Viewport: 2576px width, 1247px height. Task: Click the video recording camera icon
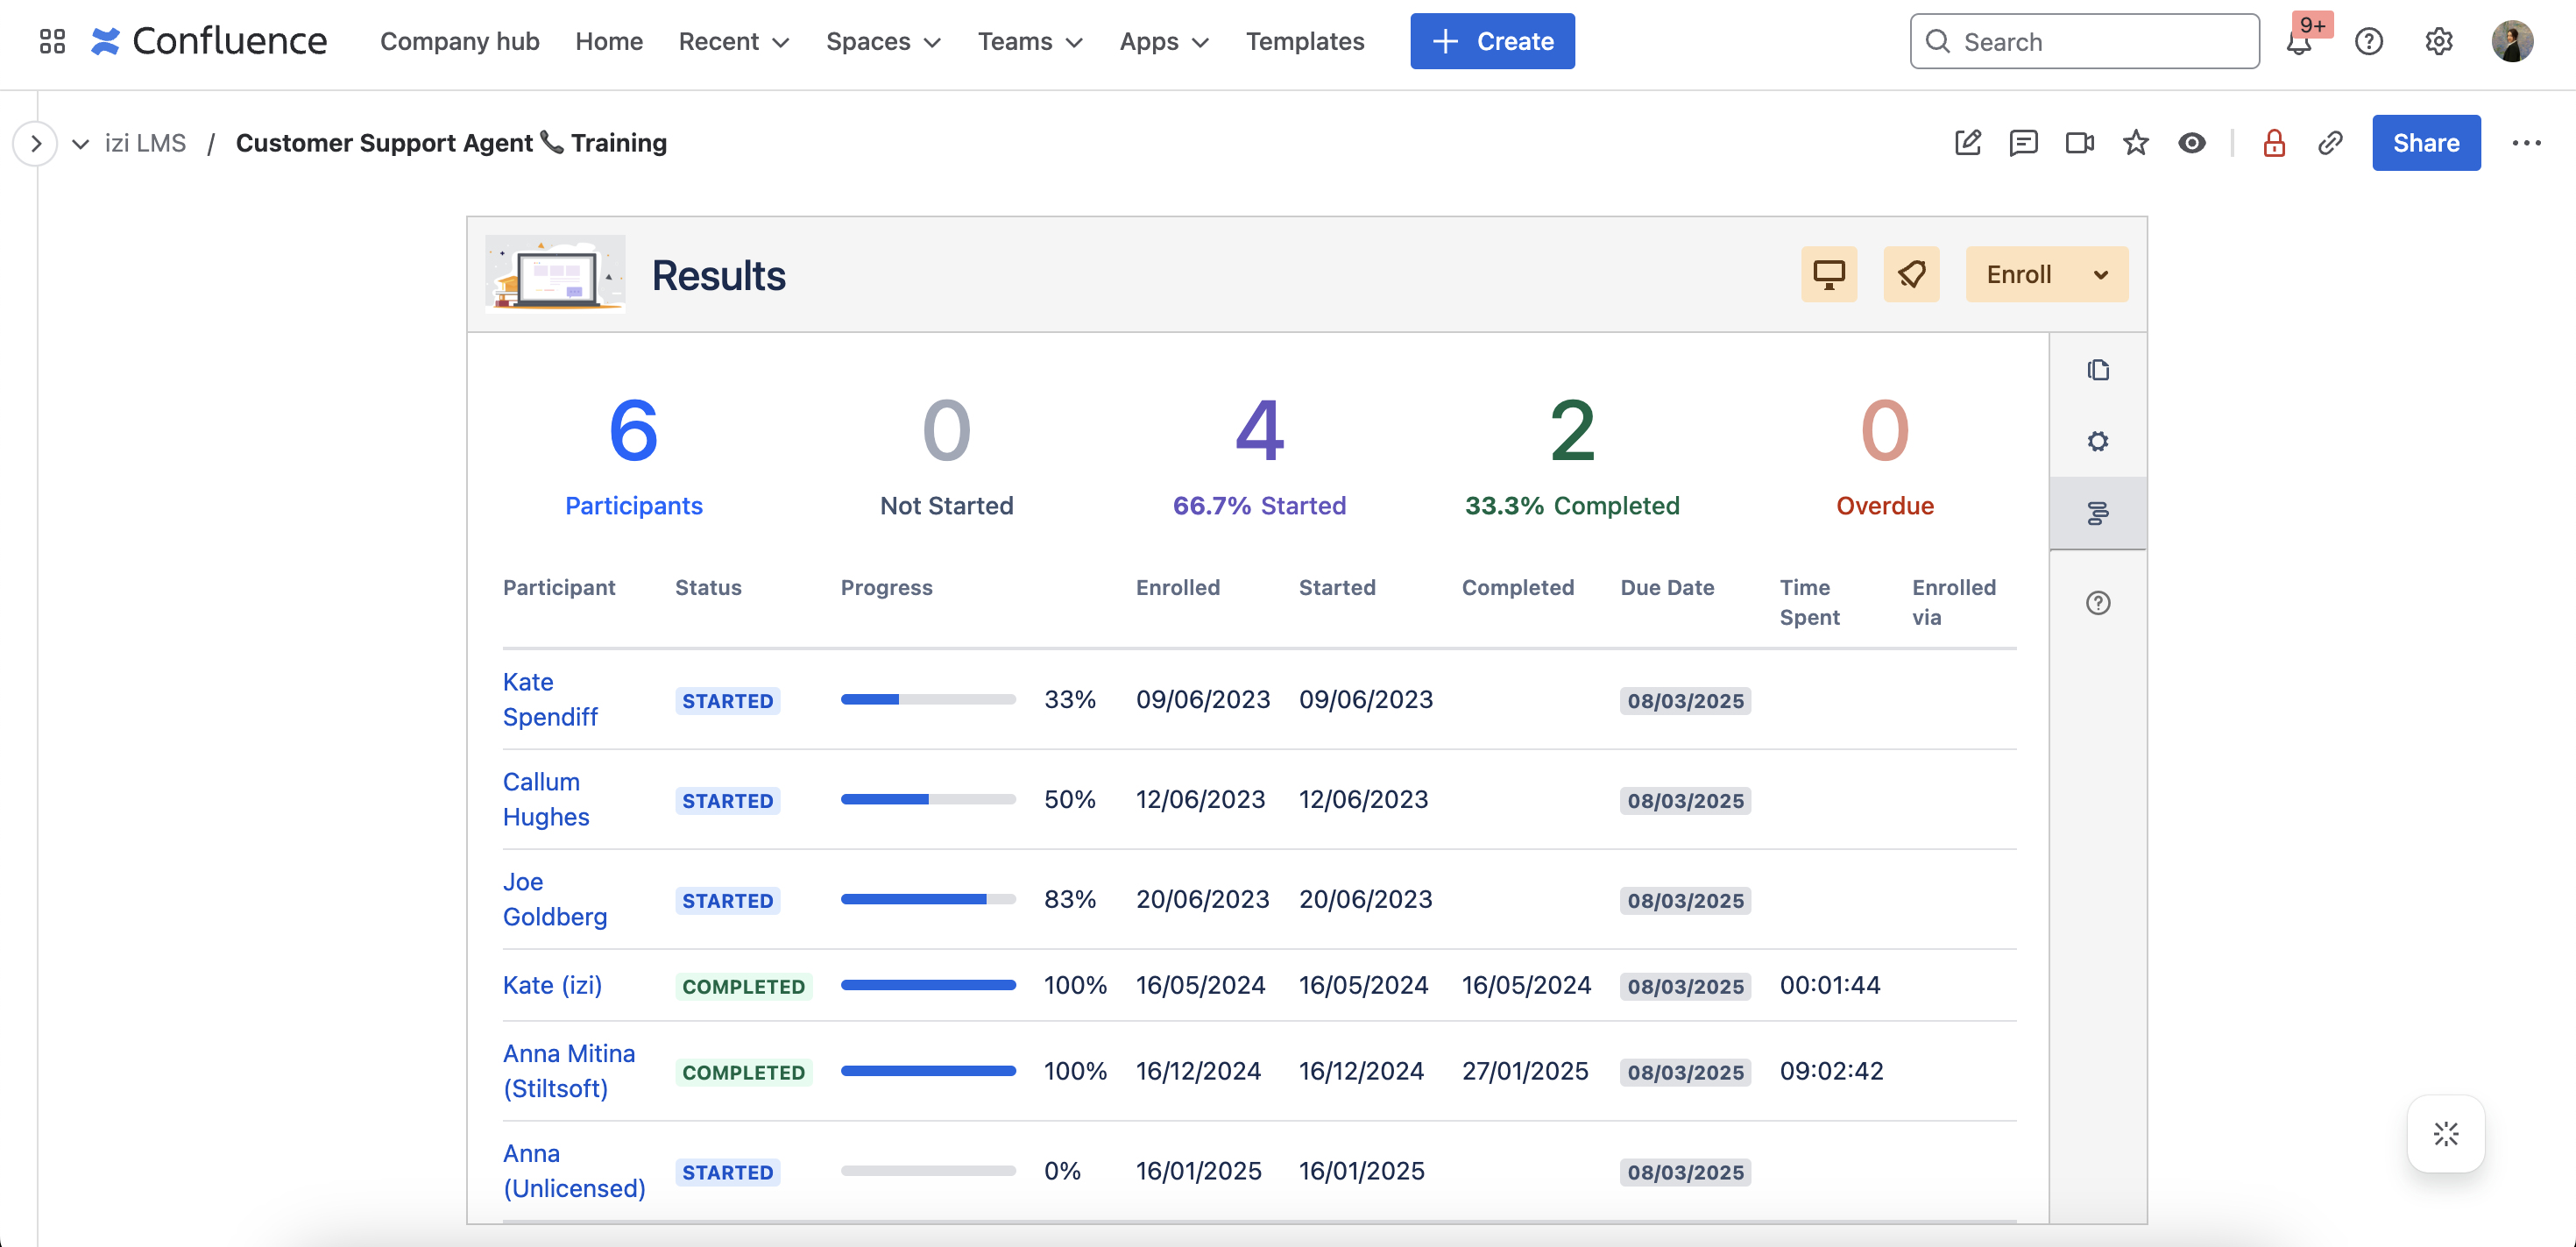pyautogui.click(x=2079, y=143)
